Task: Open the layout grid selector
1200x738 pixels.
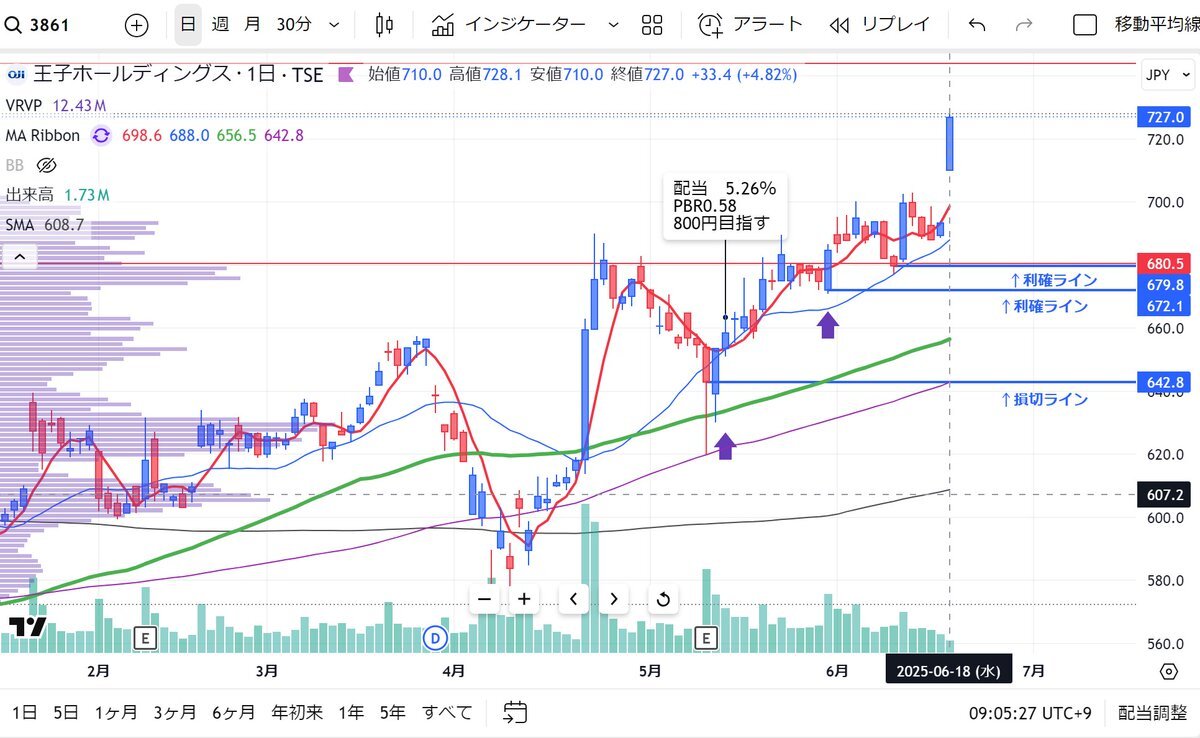Action: (652, 24)
